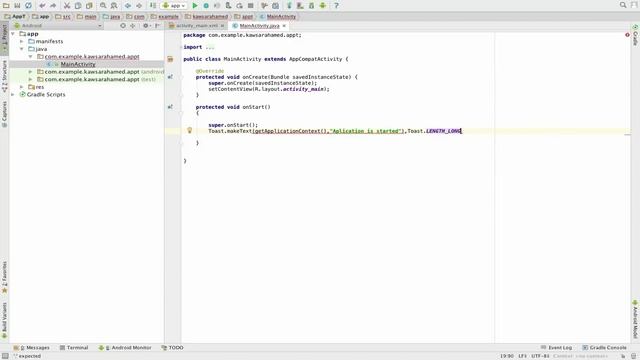Close the MainActivity.java tab
Viewport: 640px width, 360px height.
(x=284, y=26)
